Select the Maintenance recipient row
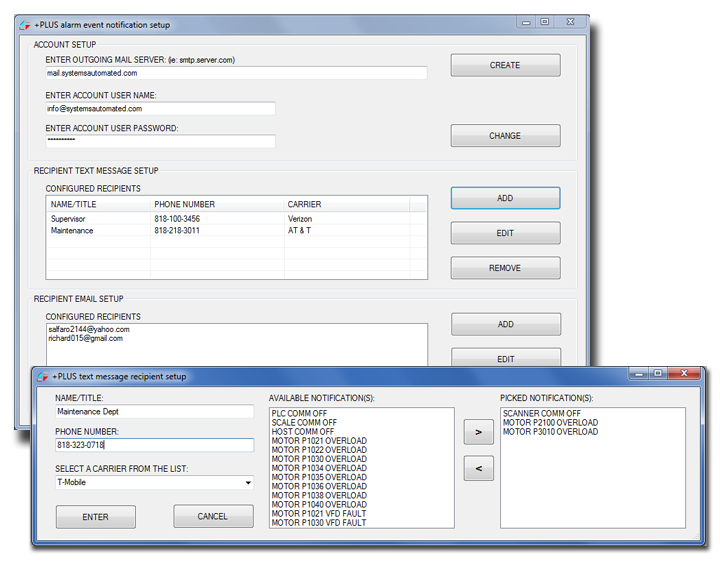The height and width of the screenshot is (576, 720). 236,231
